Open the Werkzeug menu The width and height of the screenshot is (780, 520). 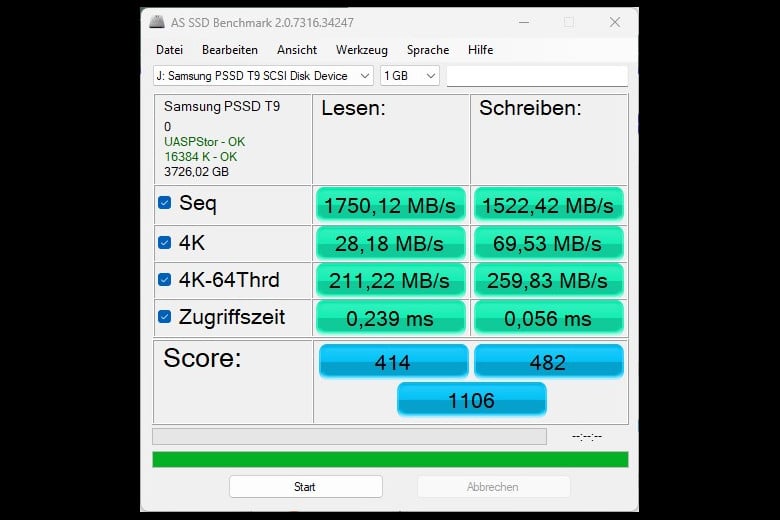(362, 50)
